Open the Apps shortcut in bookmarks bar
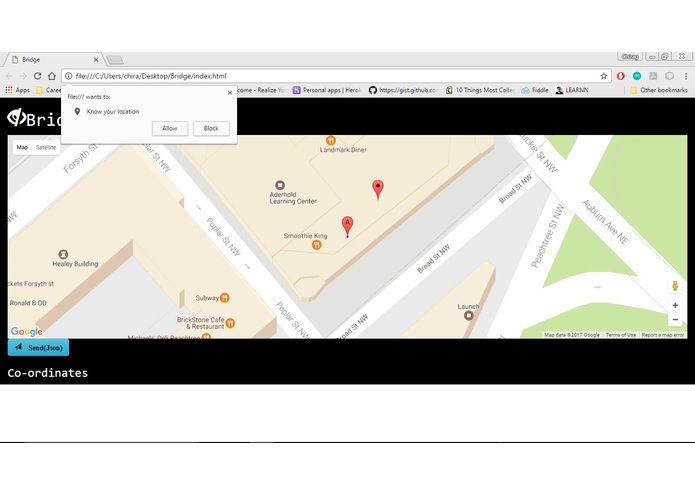 pos(17,90)
